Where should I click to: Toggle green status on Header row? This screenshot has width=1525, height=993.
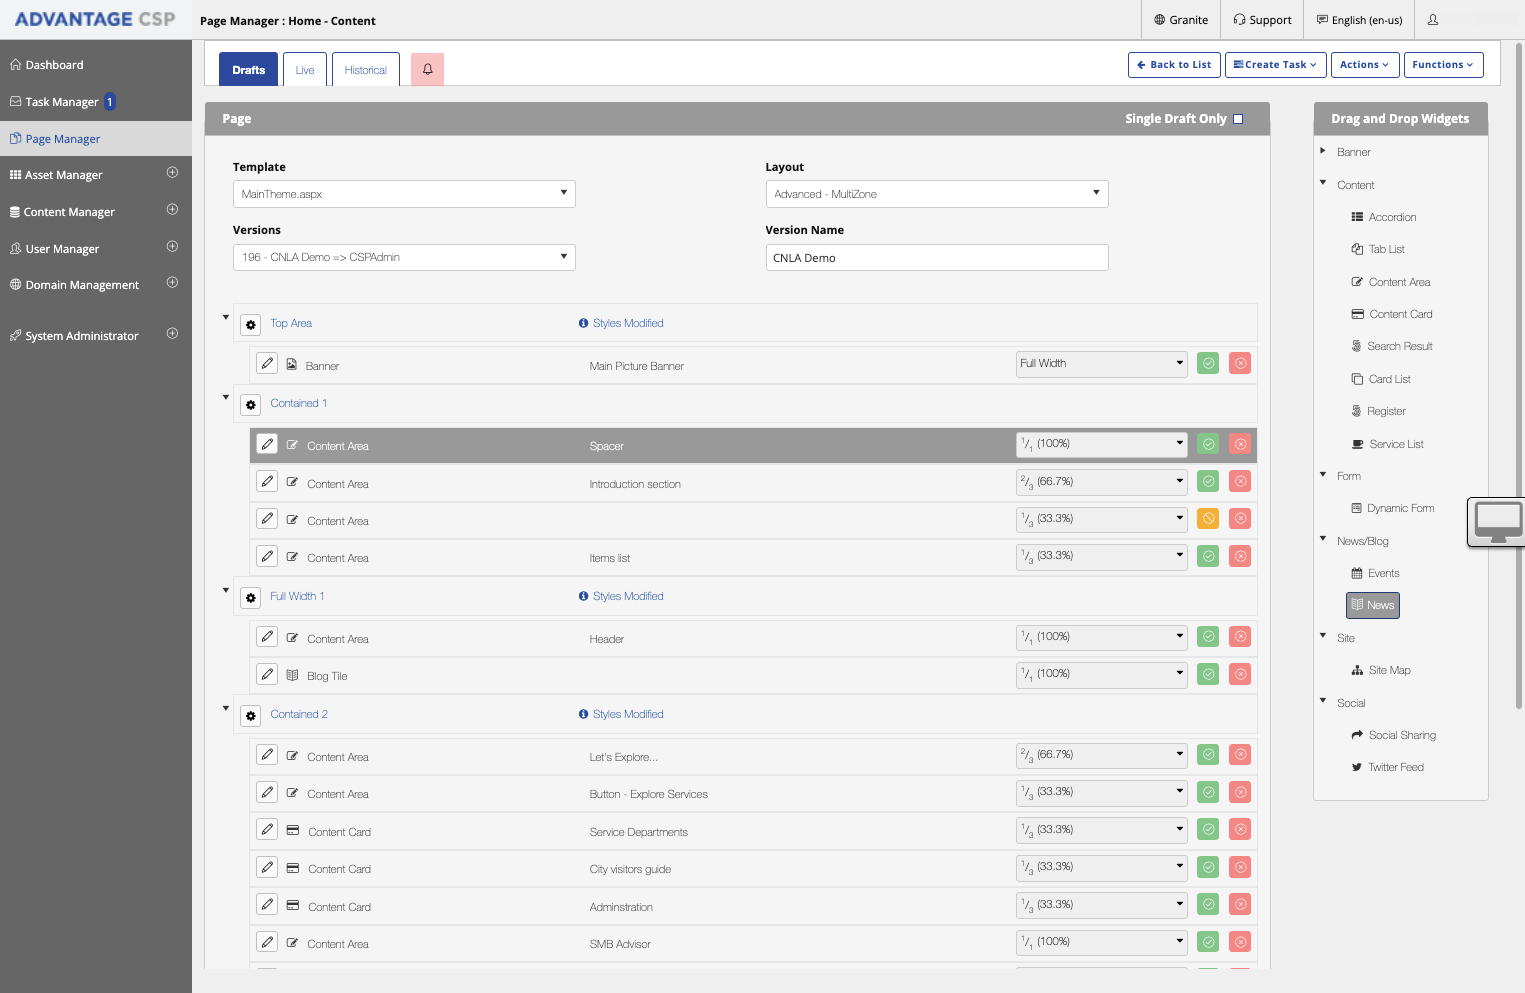pyautogui.click(x=1209, y=636)
